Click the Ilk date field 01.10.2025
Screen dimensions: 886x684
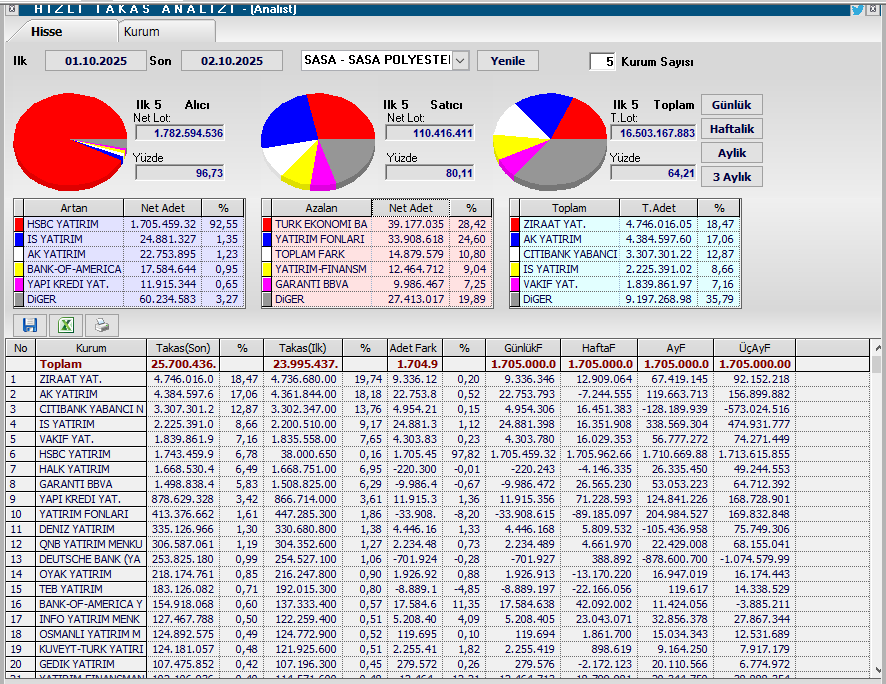coord(93,61)
